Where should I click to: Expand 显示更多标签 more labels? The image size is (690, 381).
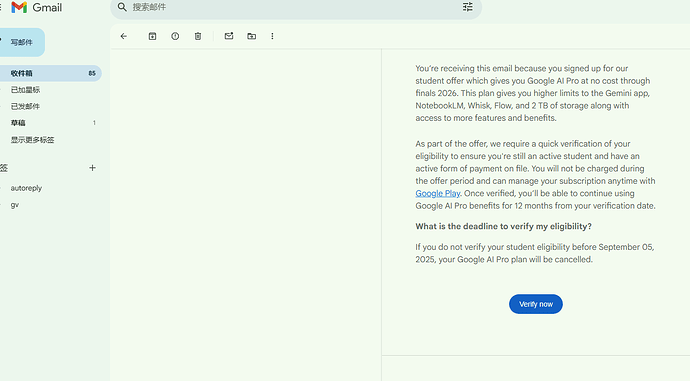[33, 140]
